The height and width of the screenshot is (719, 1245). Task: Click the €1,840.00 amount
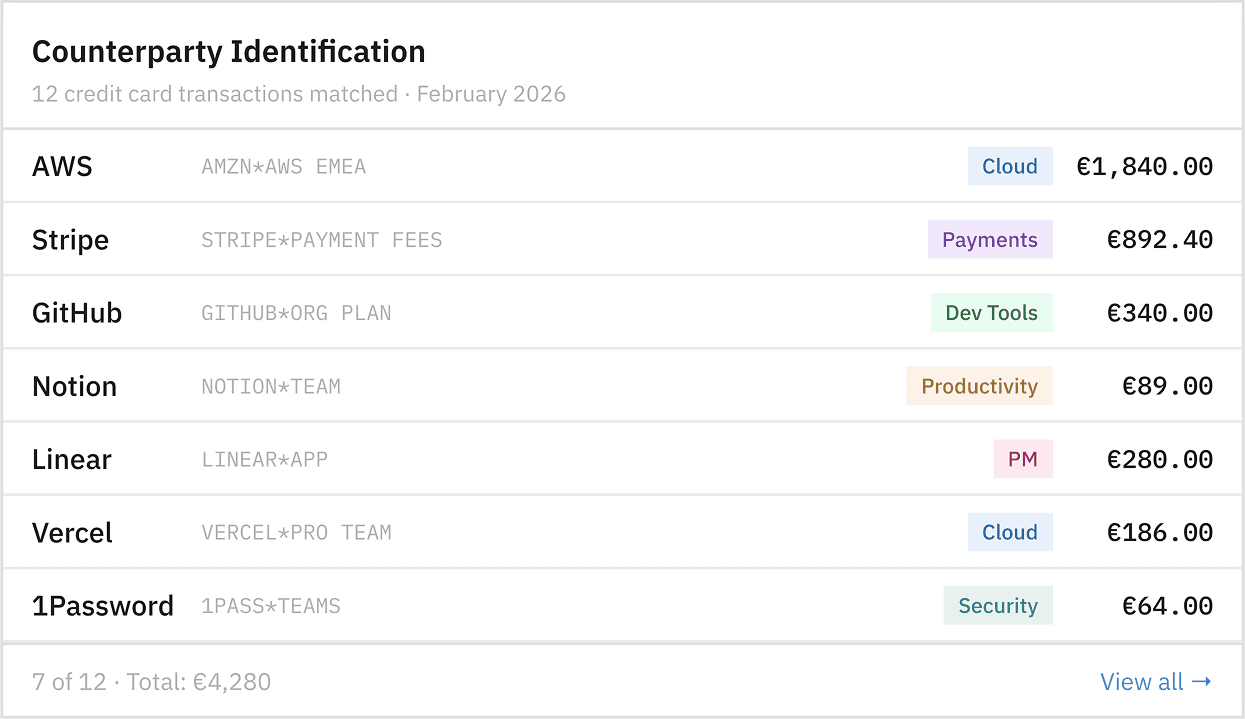tap(1144, 166)
